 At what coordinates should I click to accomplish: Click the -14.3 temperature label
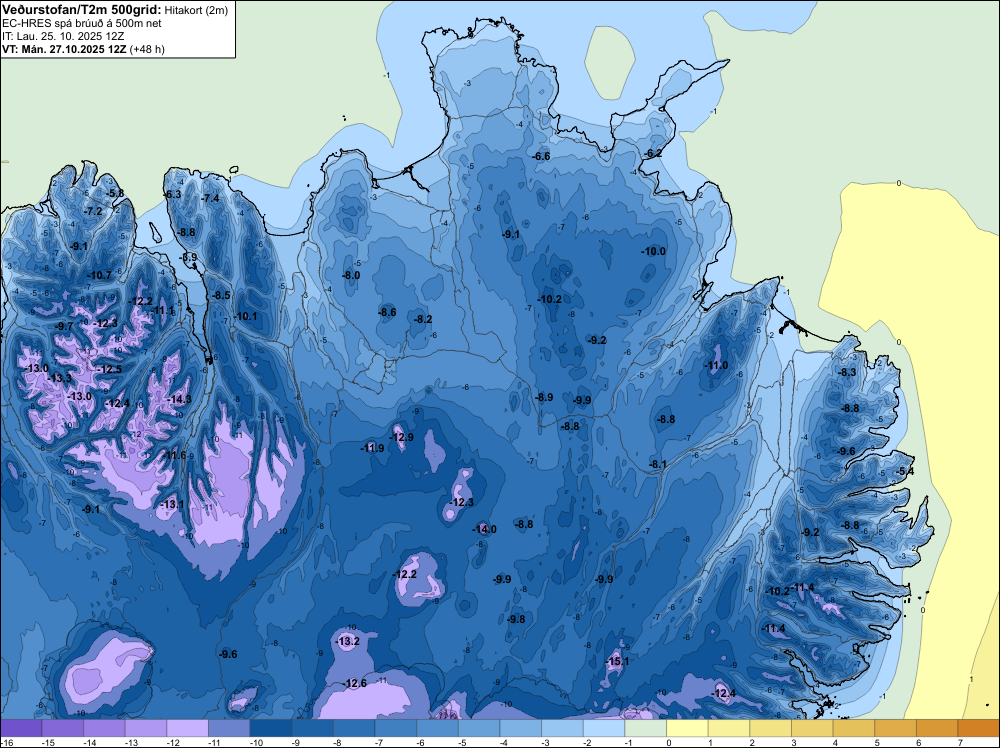pyautogui.click(x=179, y=399)
